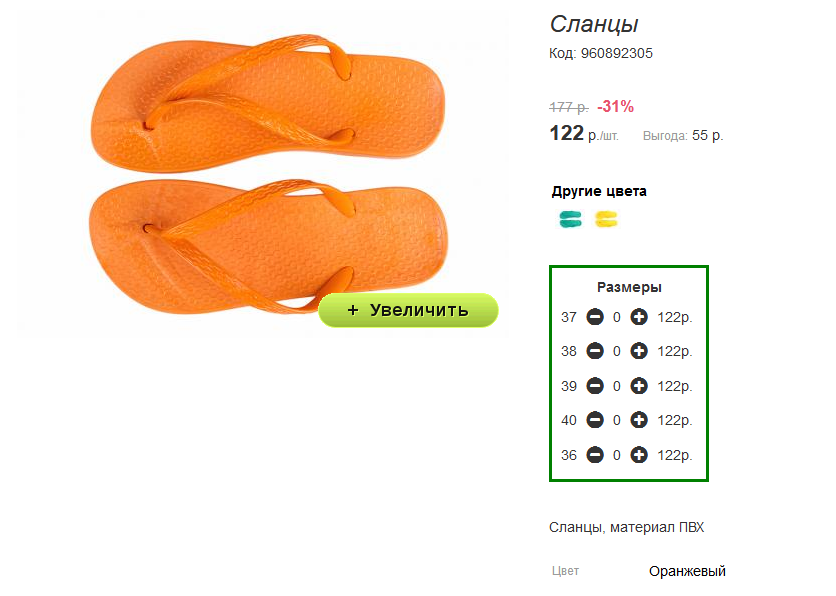This screenshot has height=596, width=836.
Task: Click the green Увеличить button
Action: tap(408, 310)
